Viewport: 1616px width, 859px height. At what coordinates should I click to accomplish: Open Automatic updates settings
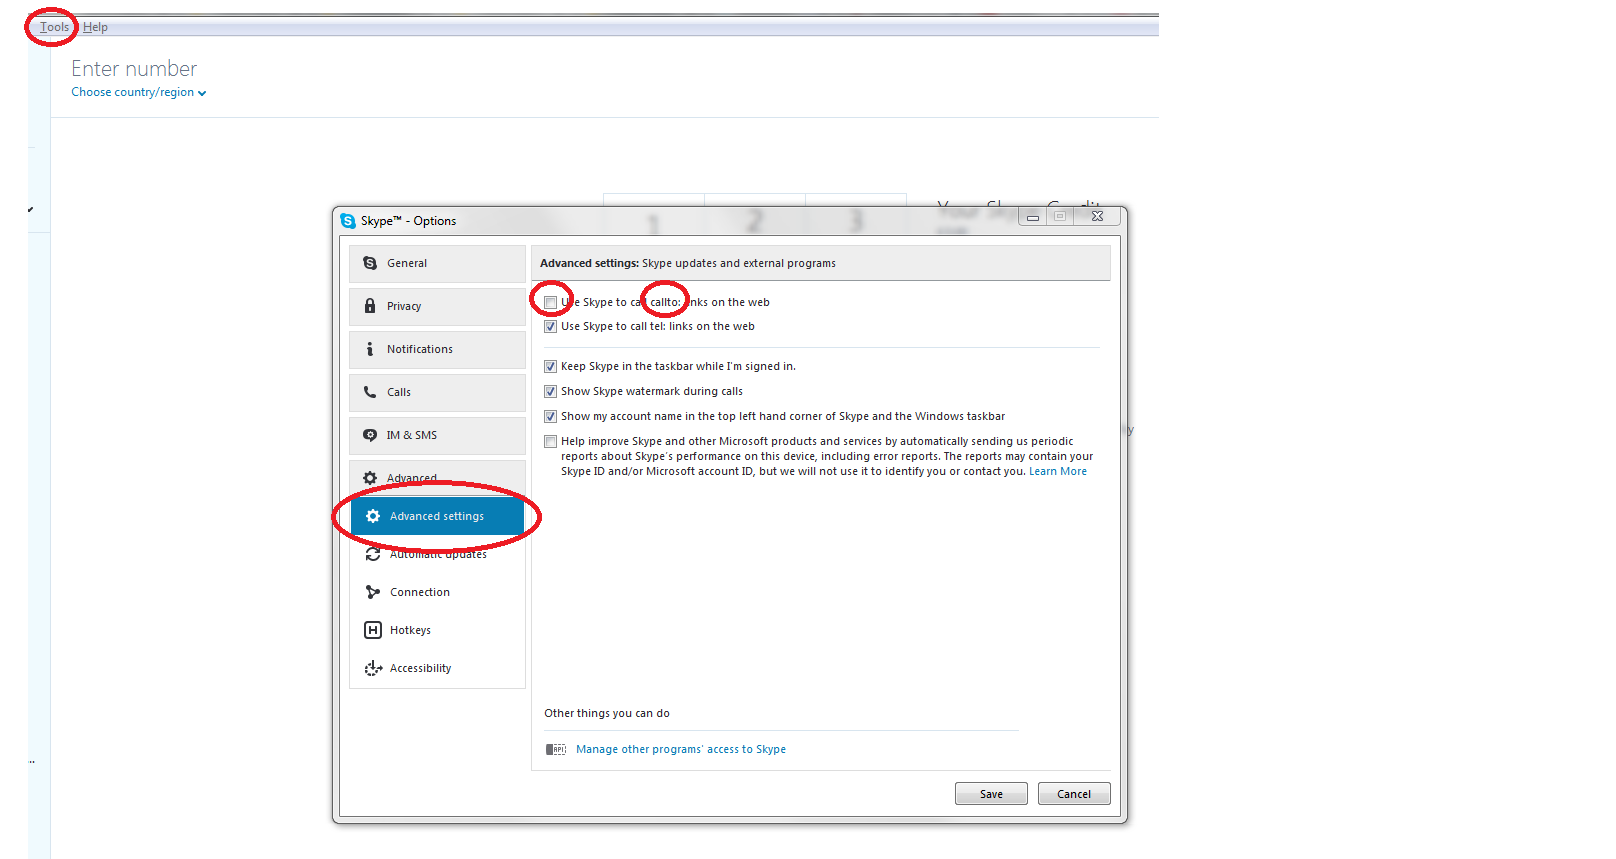(x=437, y=554)
